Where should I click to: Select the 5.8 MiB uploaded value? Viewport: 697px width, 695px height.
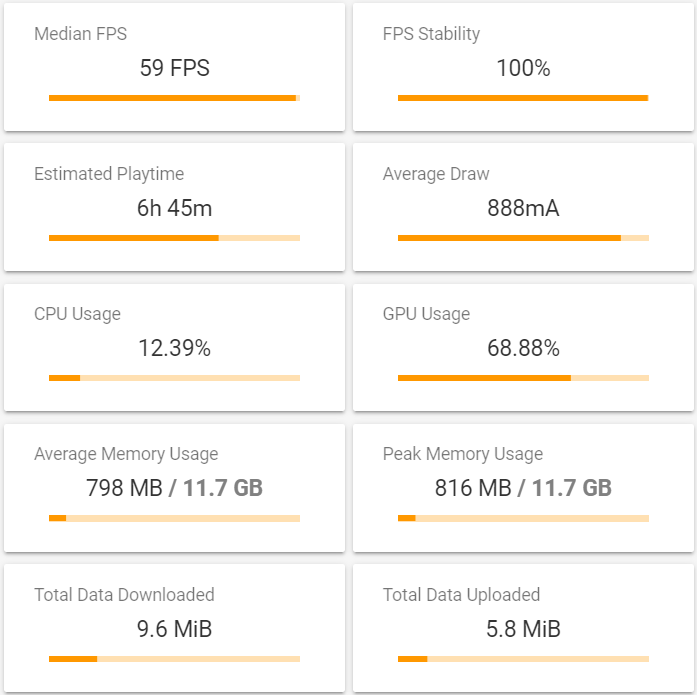[523, 629]
